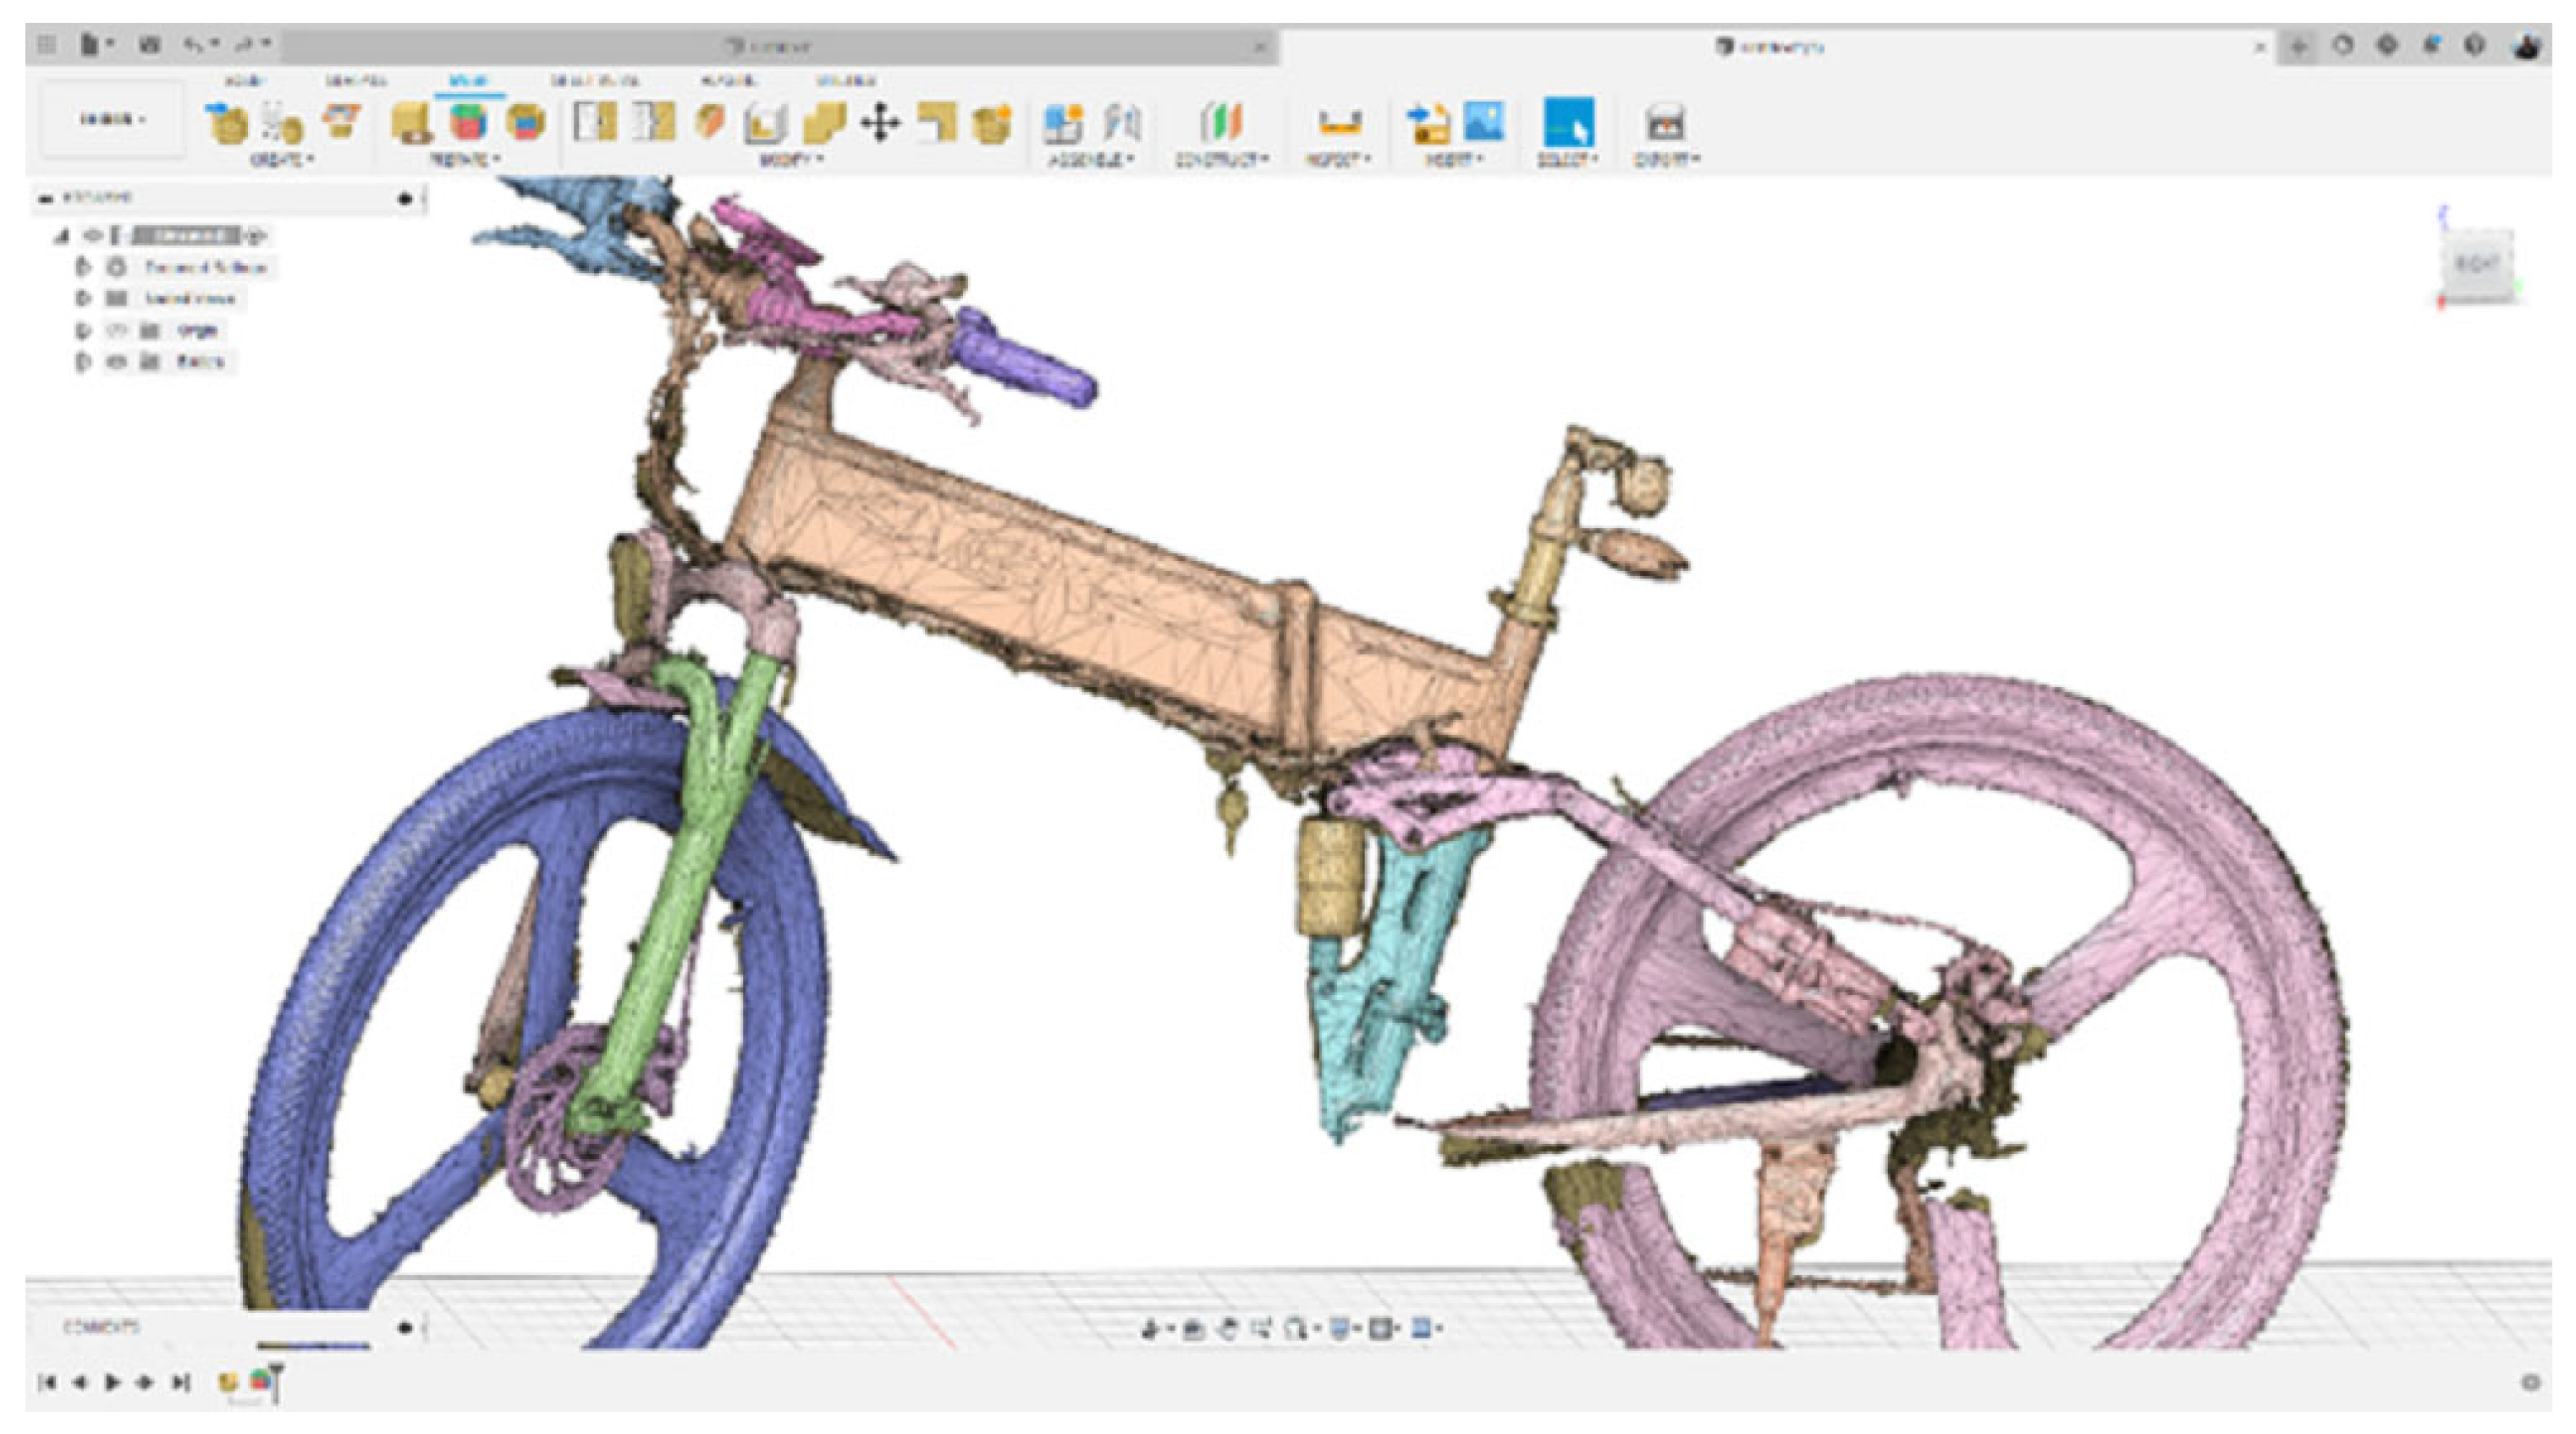
Task: Toggle visibility eye of the Origin folder
Action: click(116, 331)
